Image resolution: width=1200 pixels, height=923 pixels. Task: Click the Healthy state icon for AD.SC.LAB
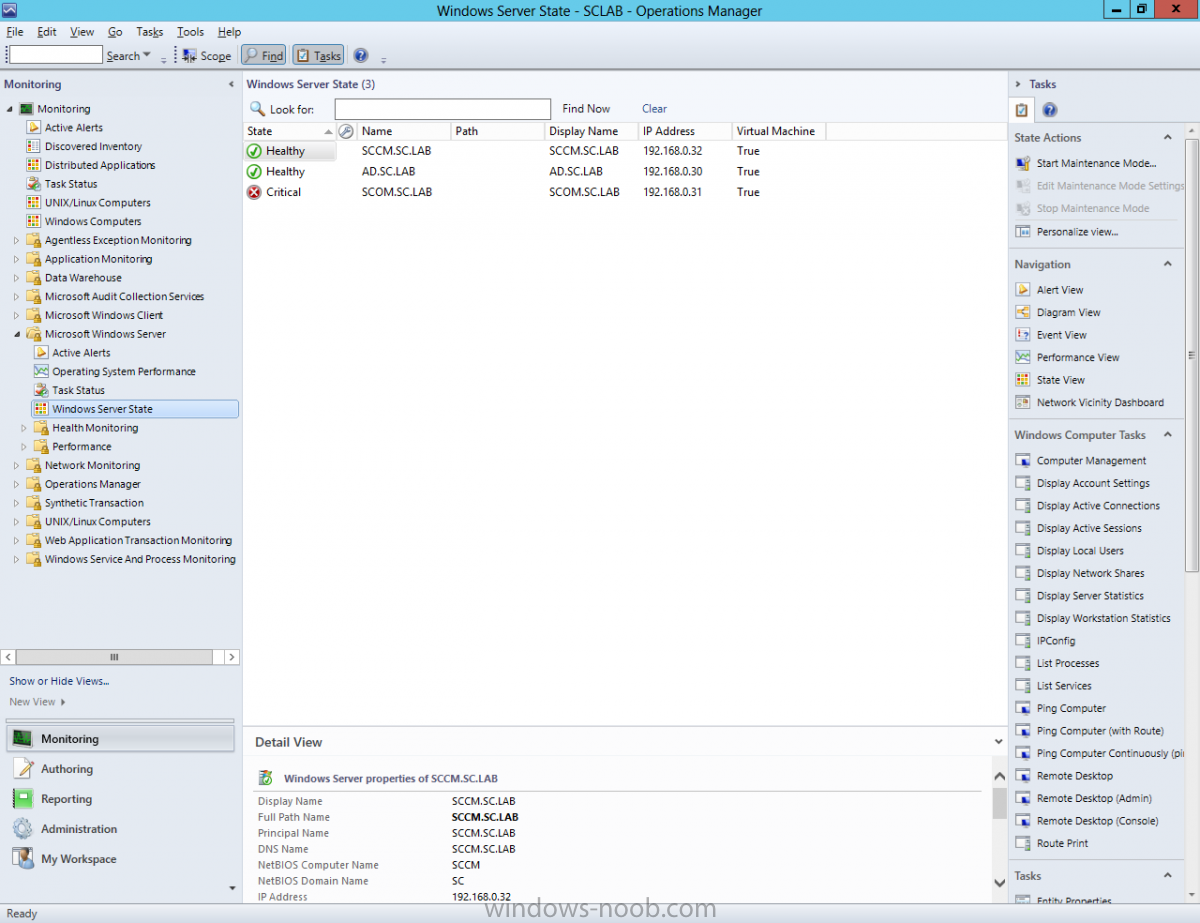tap(254, 172)
